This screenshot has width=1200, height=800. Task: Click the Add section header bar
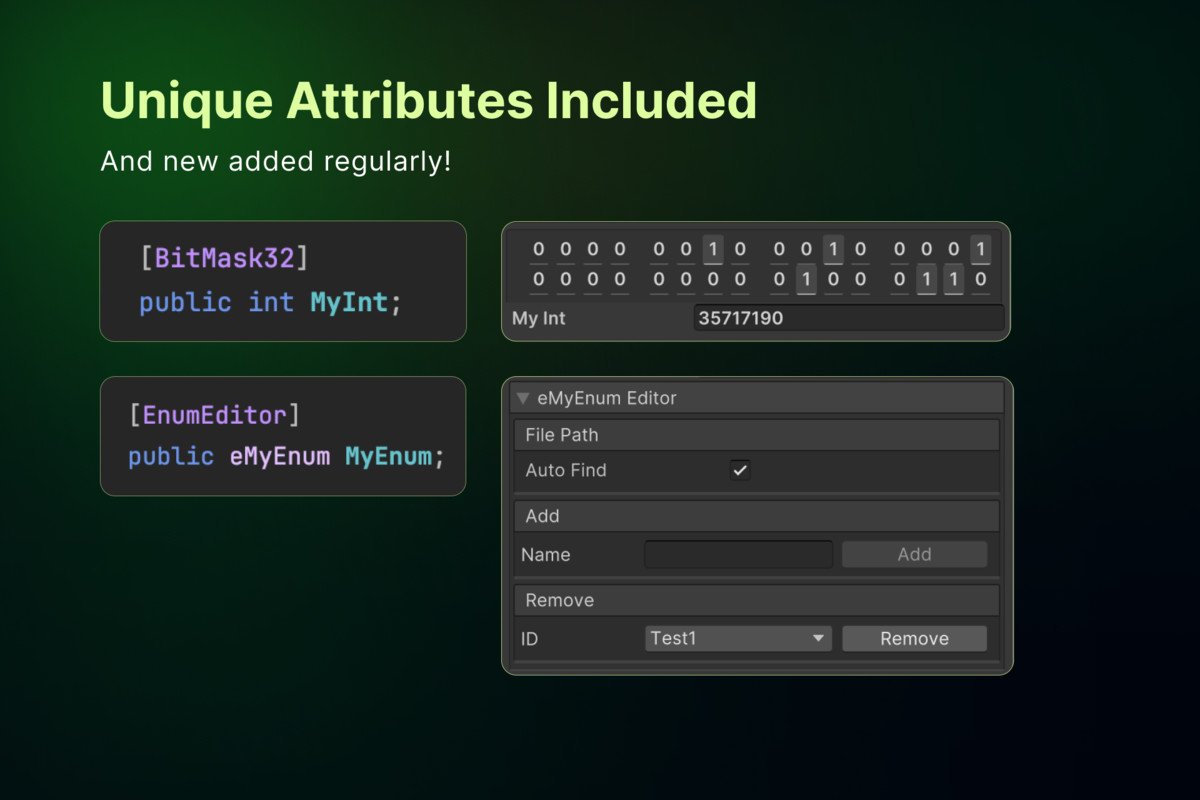pos(756,516)
